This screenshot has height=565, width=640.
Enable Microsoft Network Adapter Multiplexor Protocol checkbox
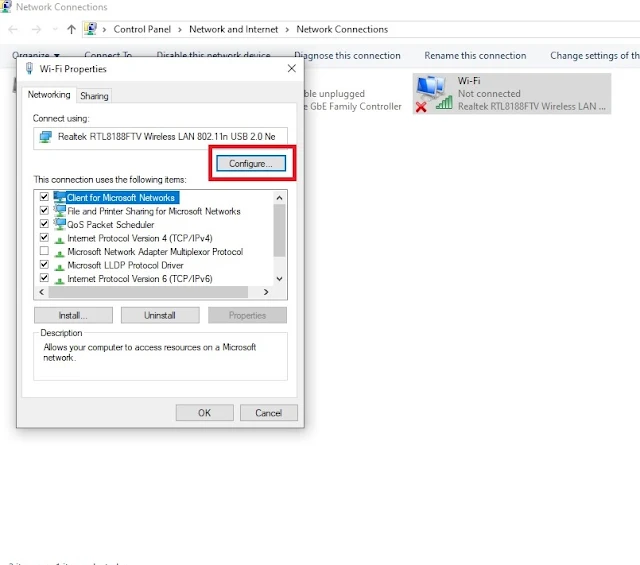(44, 251)
